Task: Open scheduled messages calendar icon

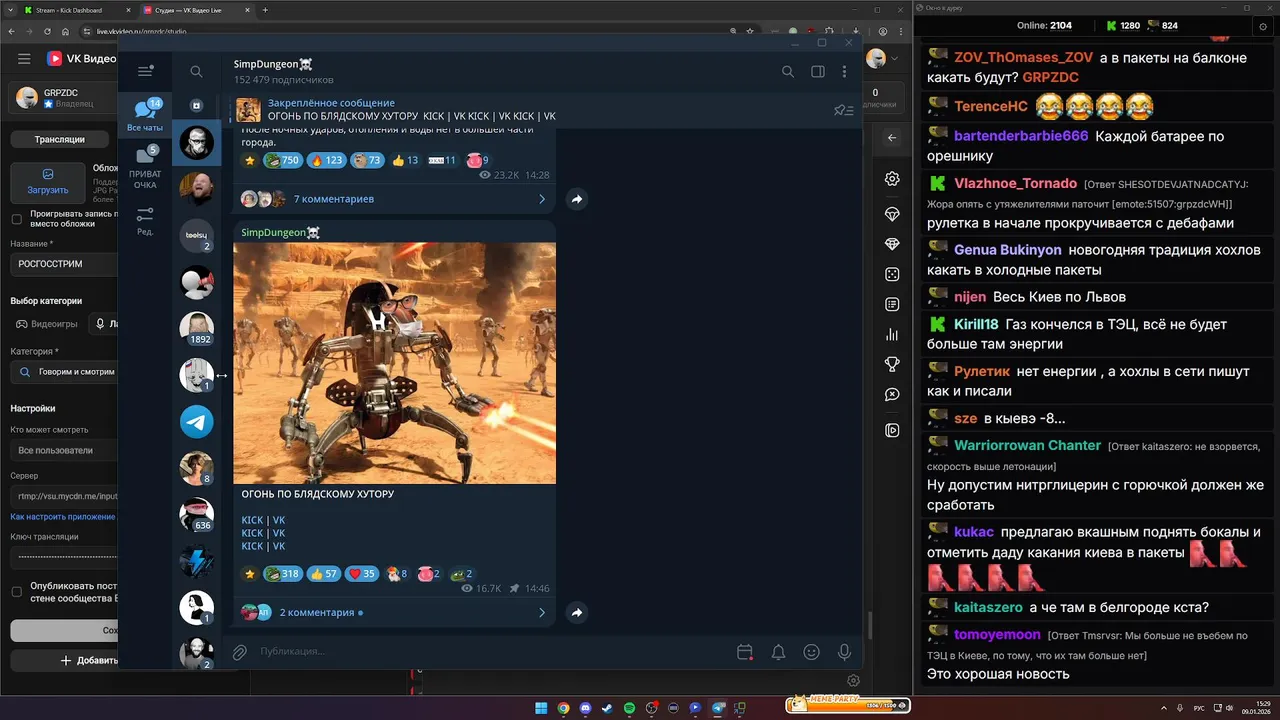Action: pyautogui.click(x=744, y=652)
